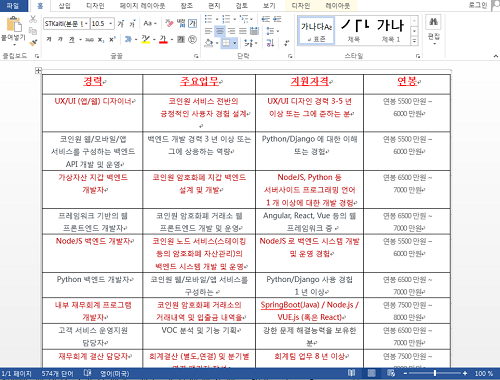This screenshot has height=380, width=500.
Task: Click the 로그인 (Sign in) link
Action: (x=477, y=5)
